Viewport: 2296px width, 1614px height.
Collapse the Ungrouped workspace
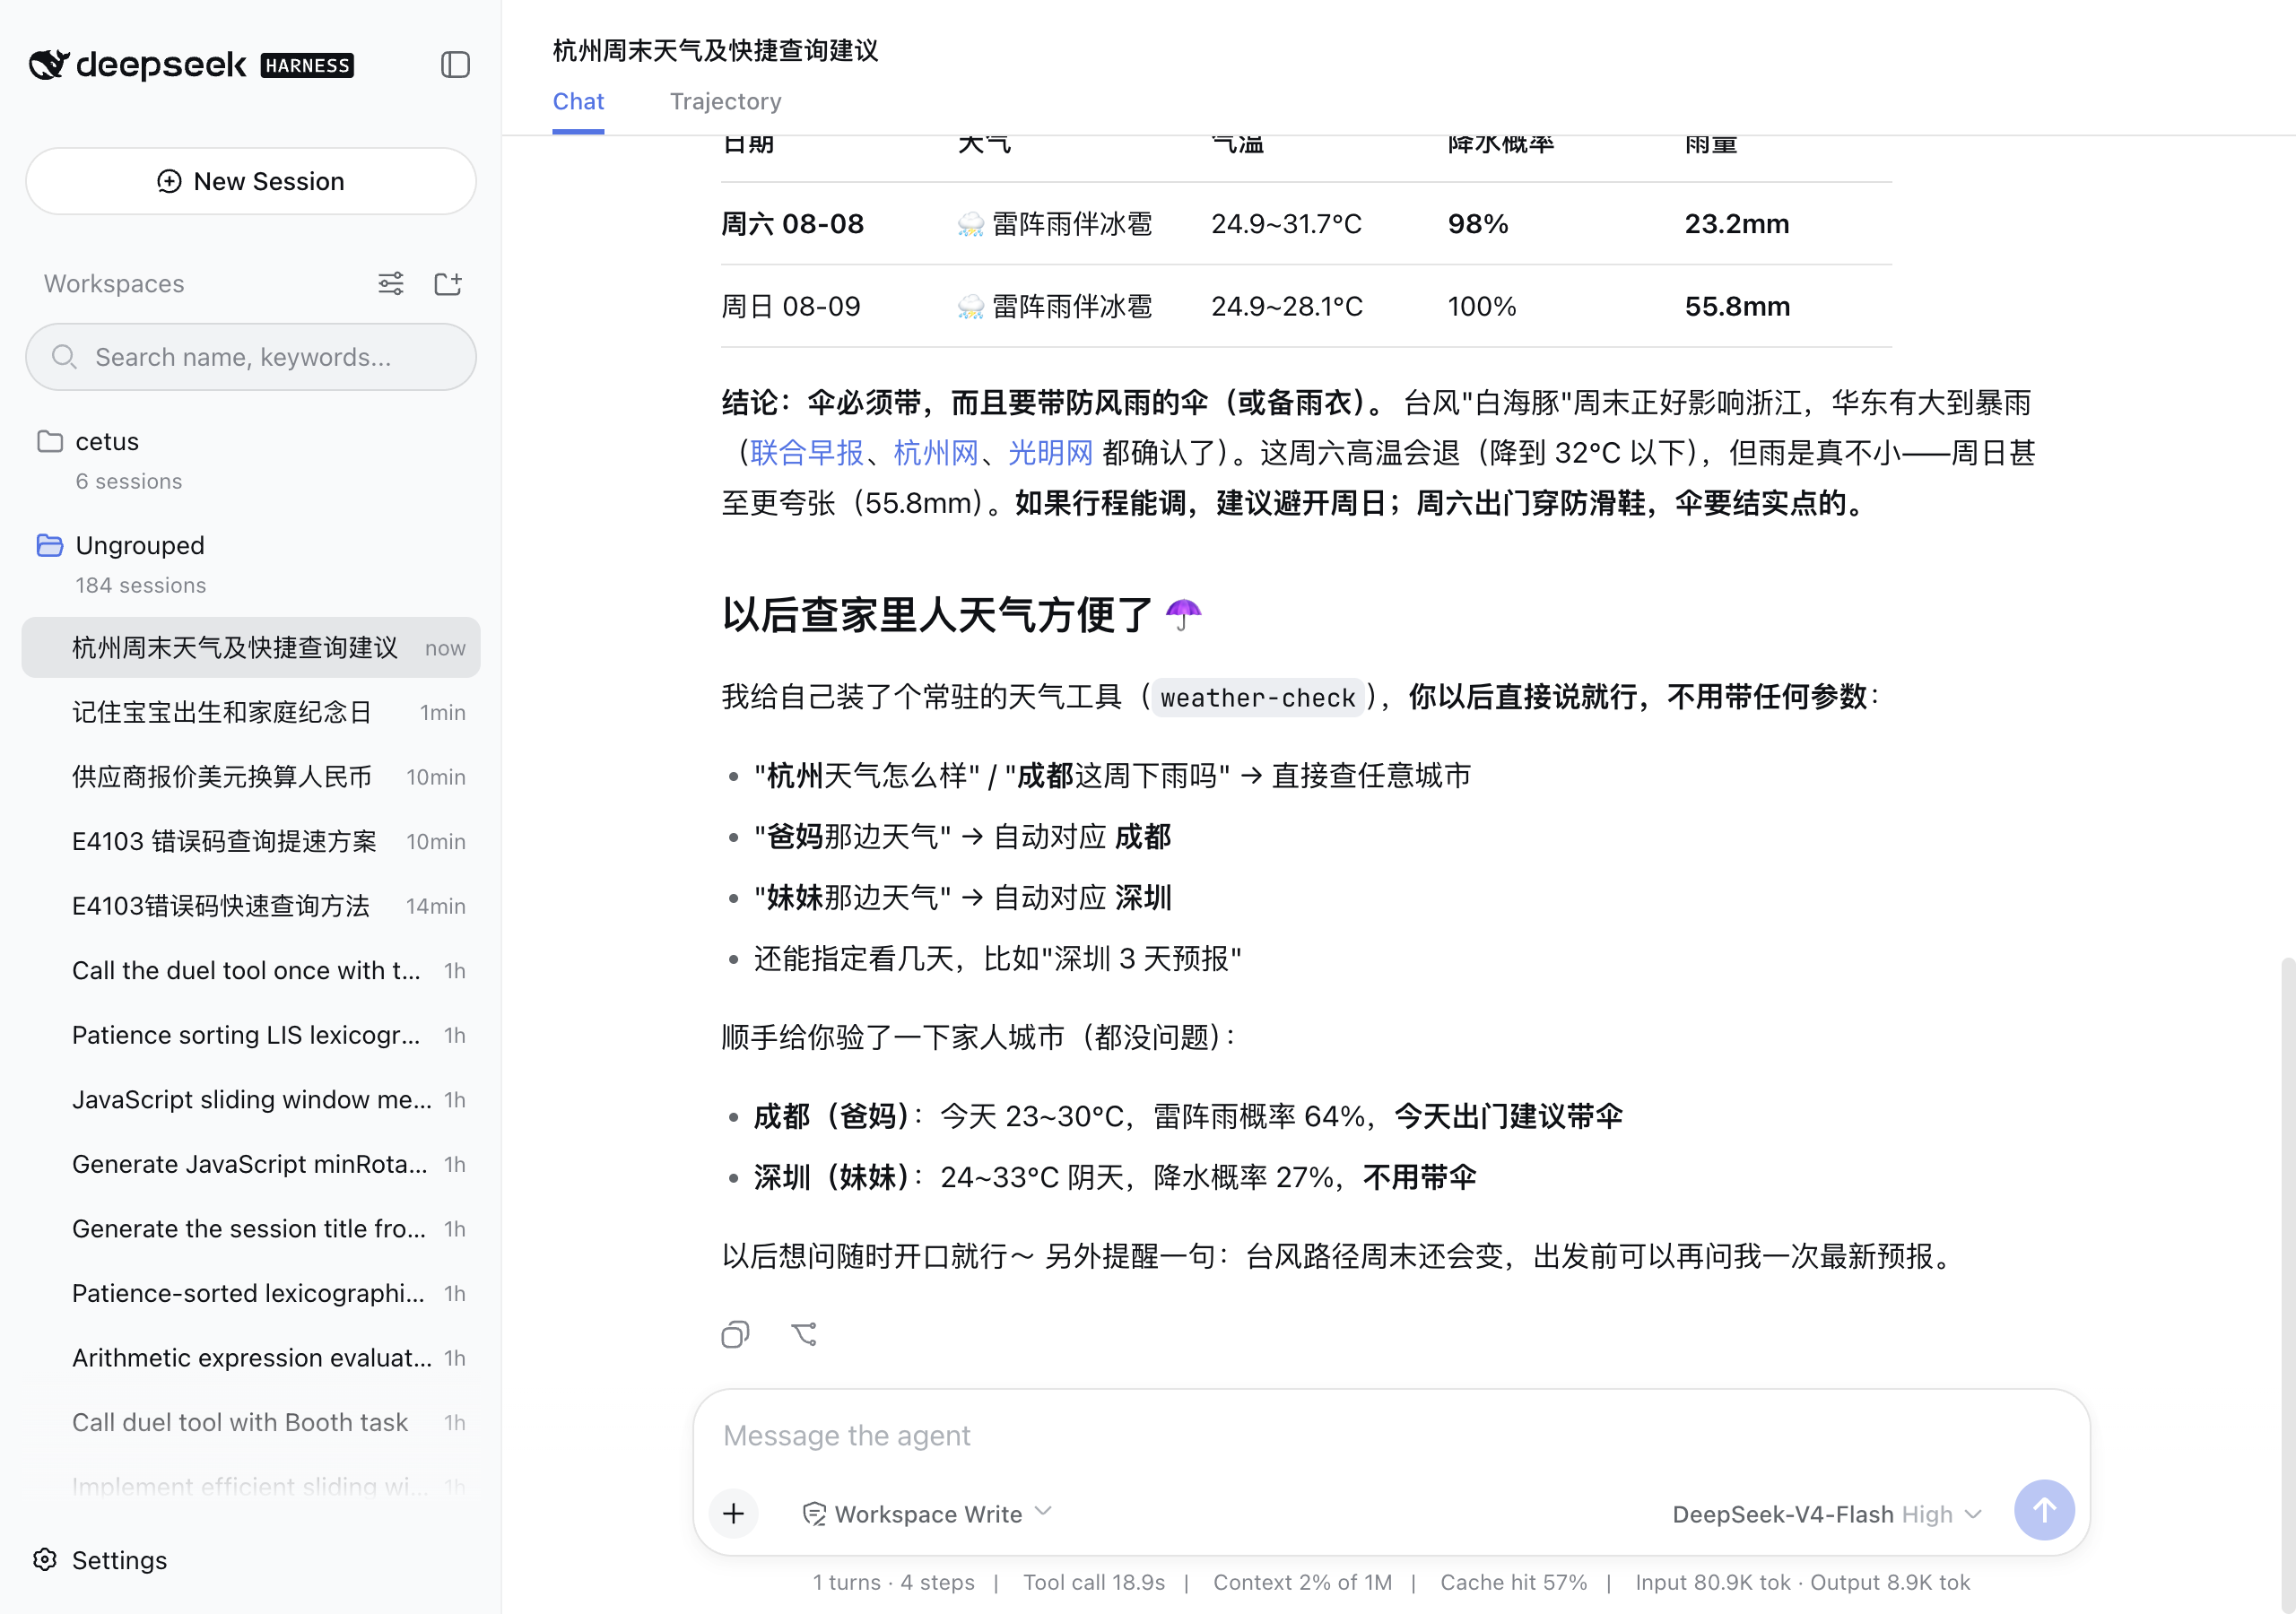click(x=251, y=564)
